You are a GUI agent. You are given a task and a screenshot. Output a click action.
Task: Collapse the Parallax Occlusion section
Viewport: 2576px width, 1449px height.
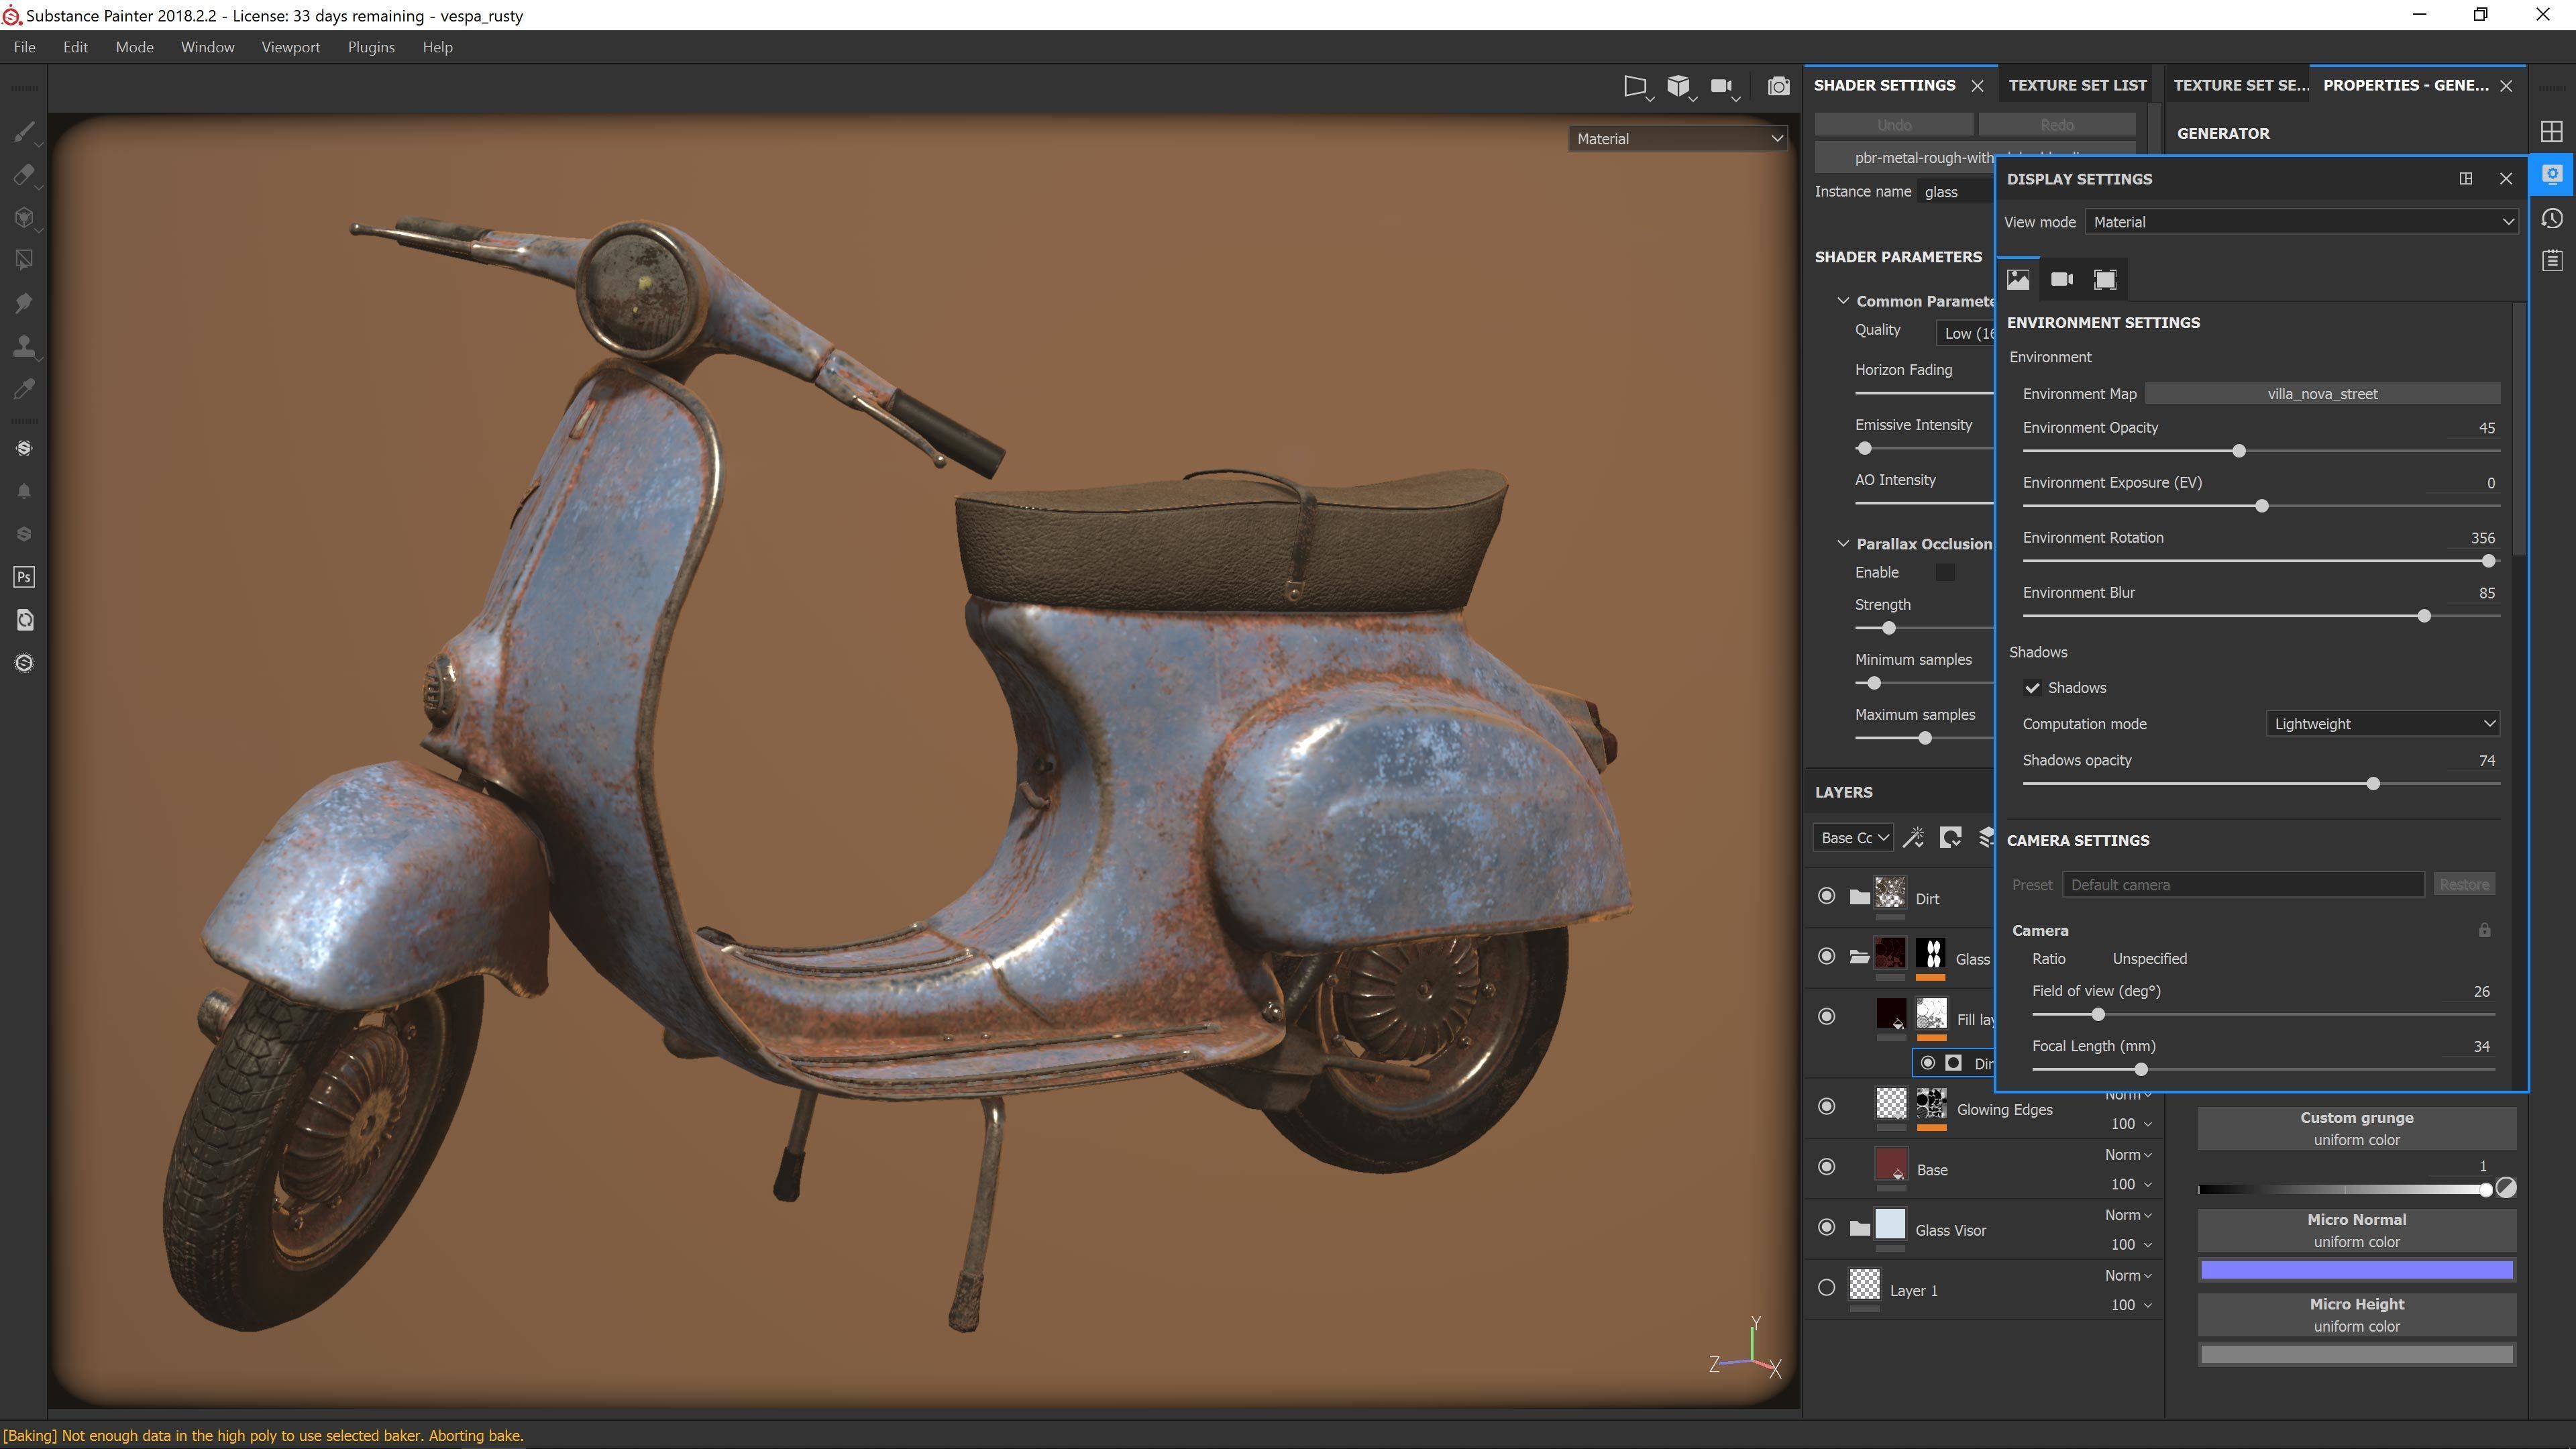pyautogui.click(x=1843, y=544)
